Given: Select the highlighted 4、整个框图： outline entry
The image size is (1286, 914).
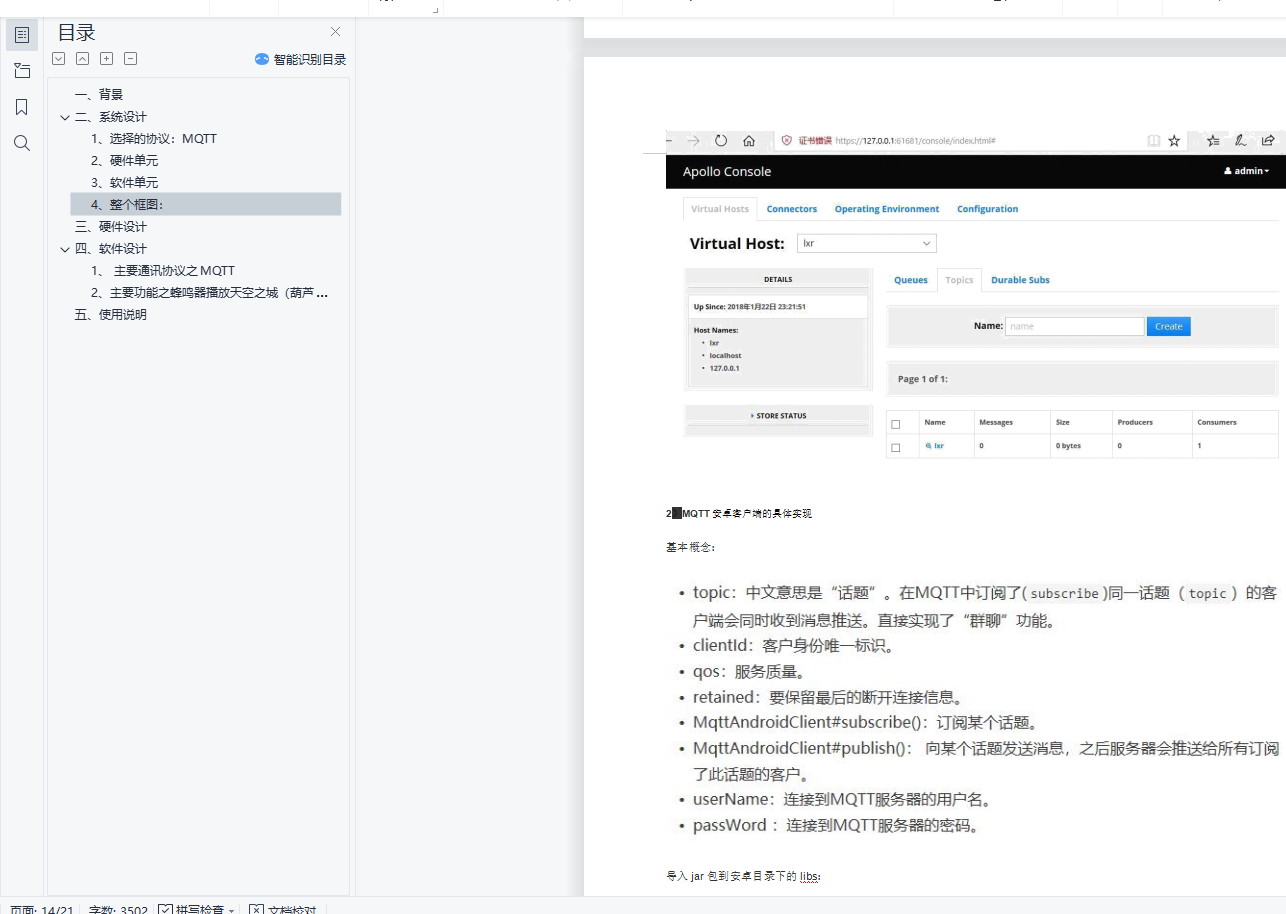Looking at the screenshot, I should (206, 204).
